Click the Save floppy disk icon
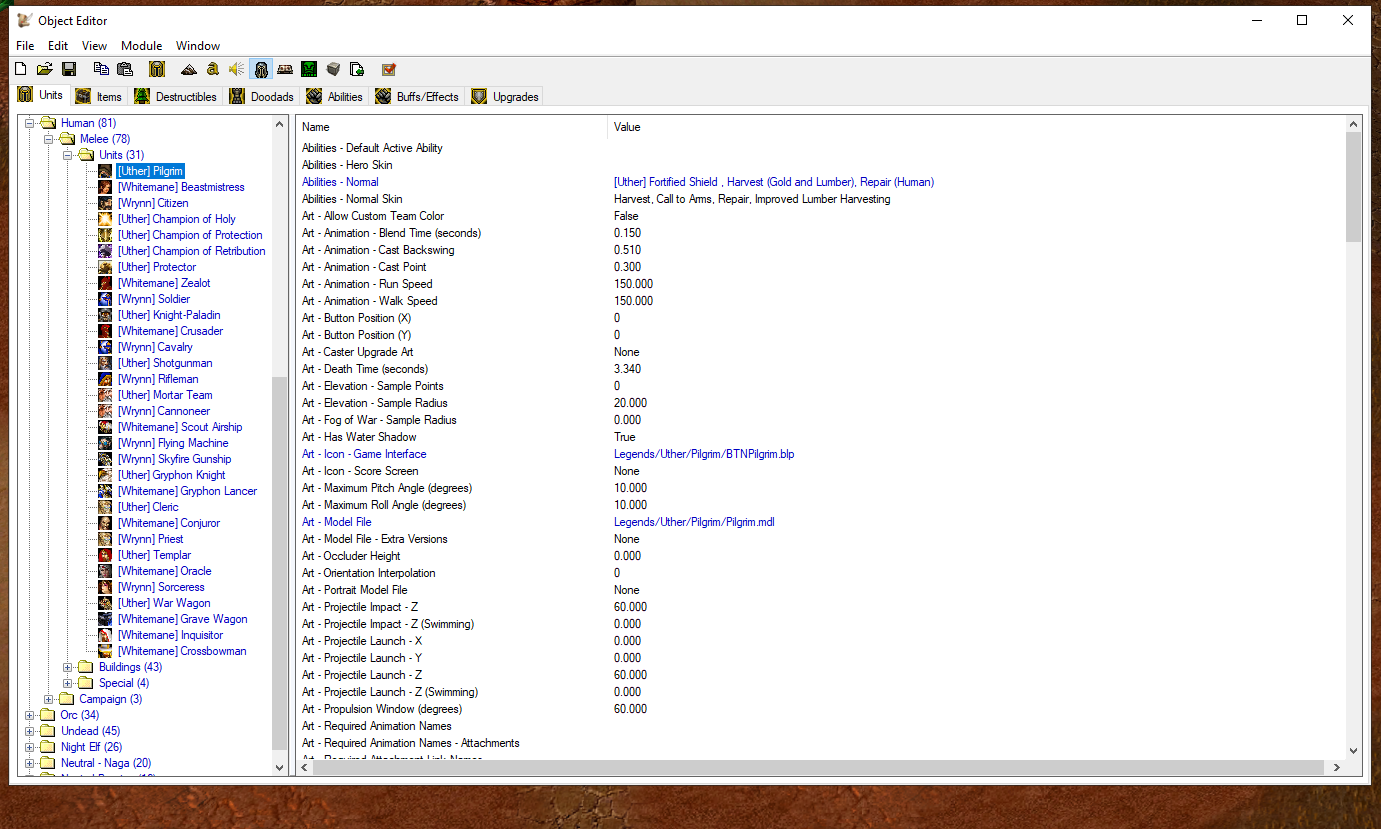Screen dimensions: 1381x829 tap(69, 69)
